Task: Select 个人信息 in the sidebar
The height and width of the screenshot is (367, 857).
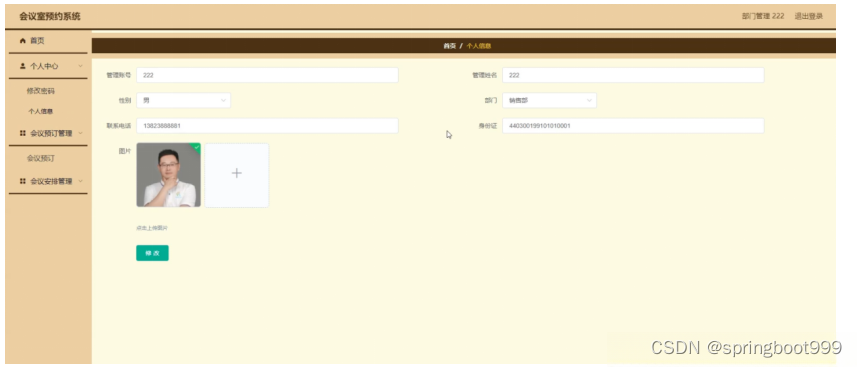Action: [41, 112]
